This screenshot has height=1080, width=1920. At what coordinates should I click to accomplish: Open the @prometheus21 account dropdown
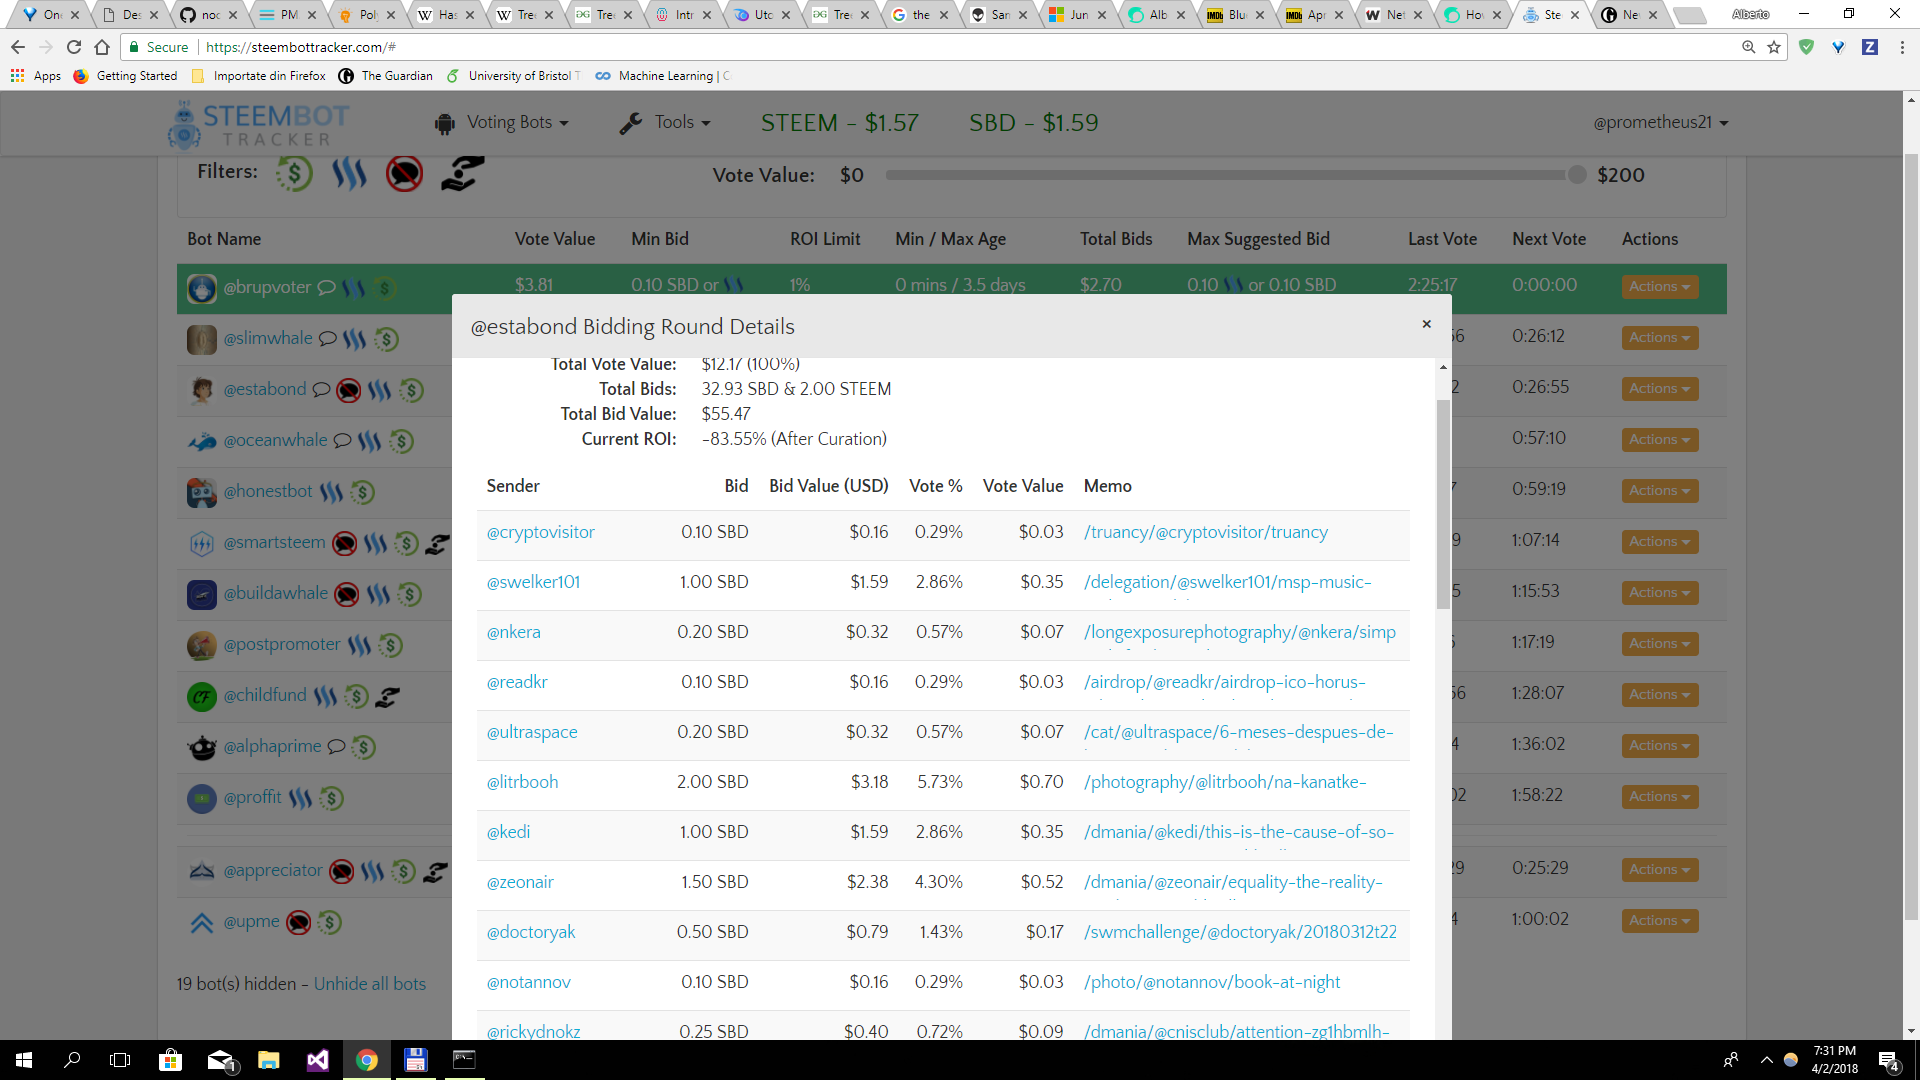1660,123
